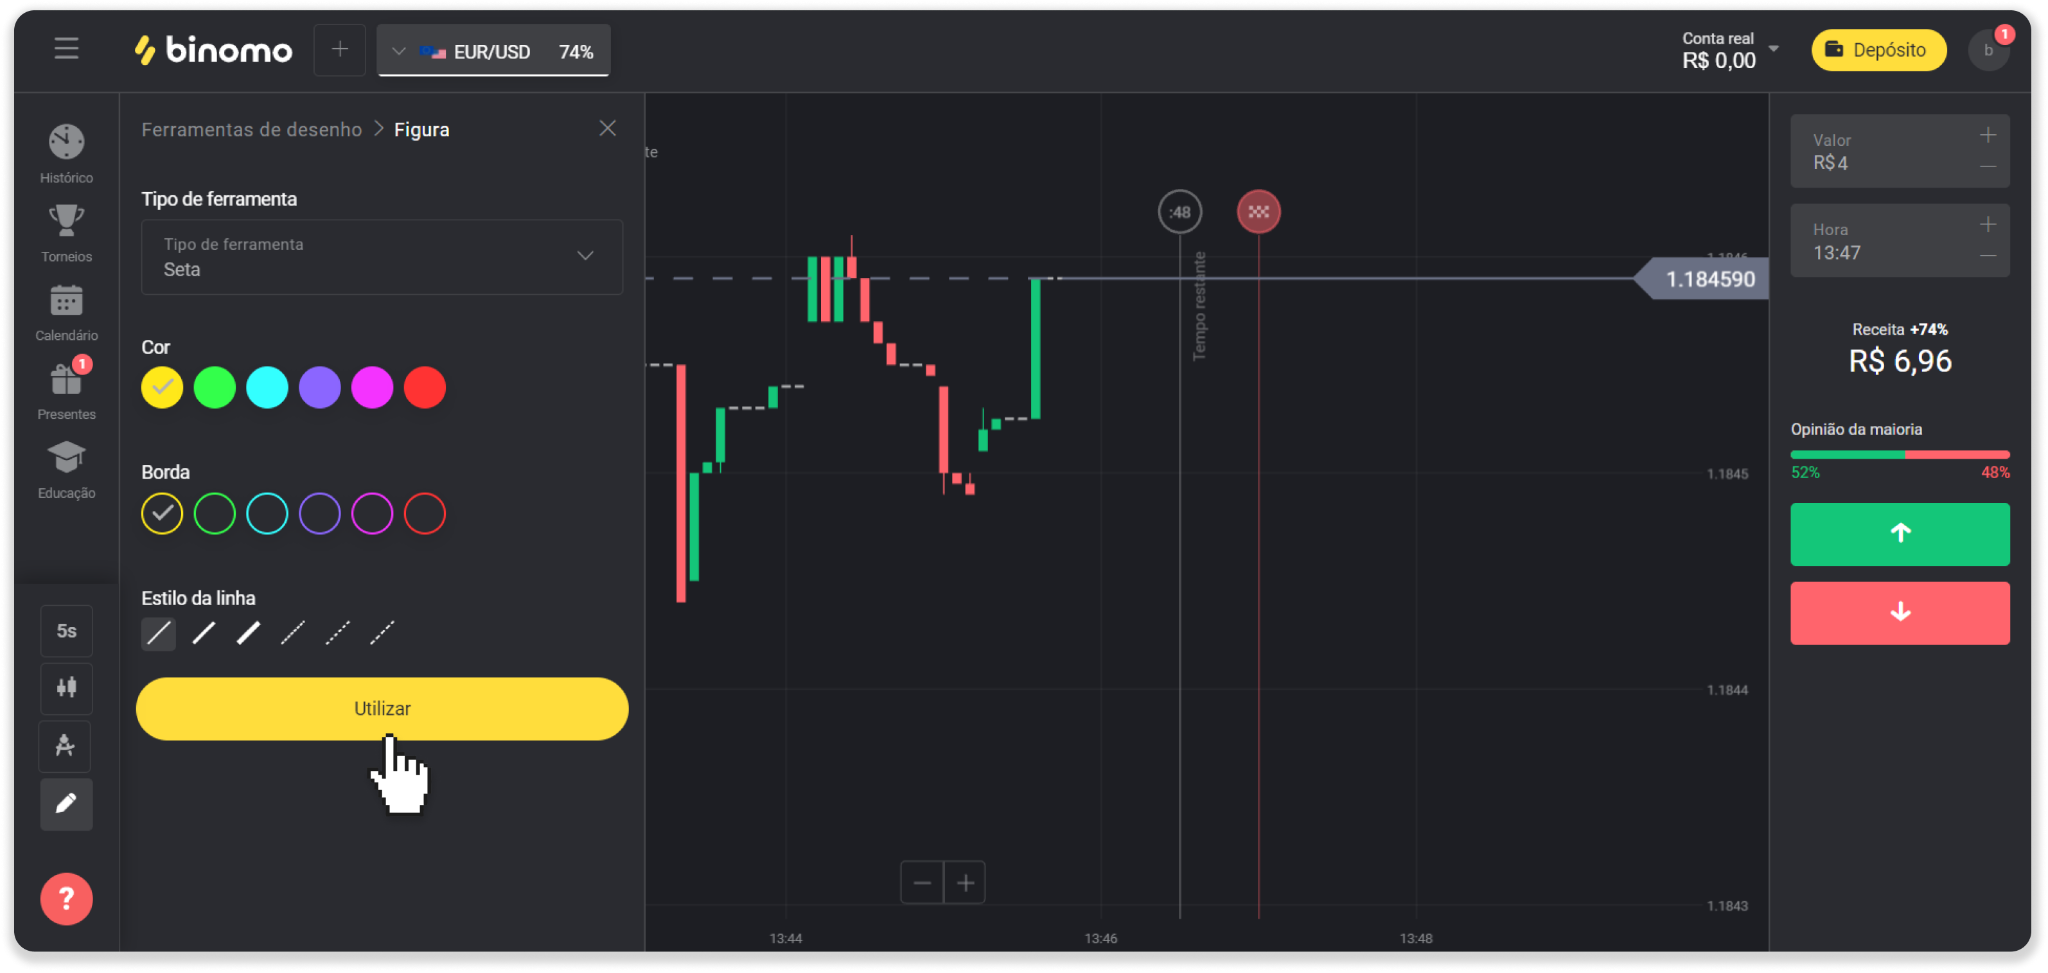The image size is (2048, 973).
Task: Open the Calendário icon
Action: pos(66,301)
